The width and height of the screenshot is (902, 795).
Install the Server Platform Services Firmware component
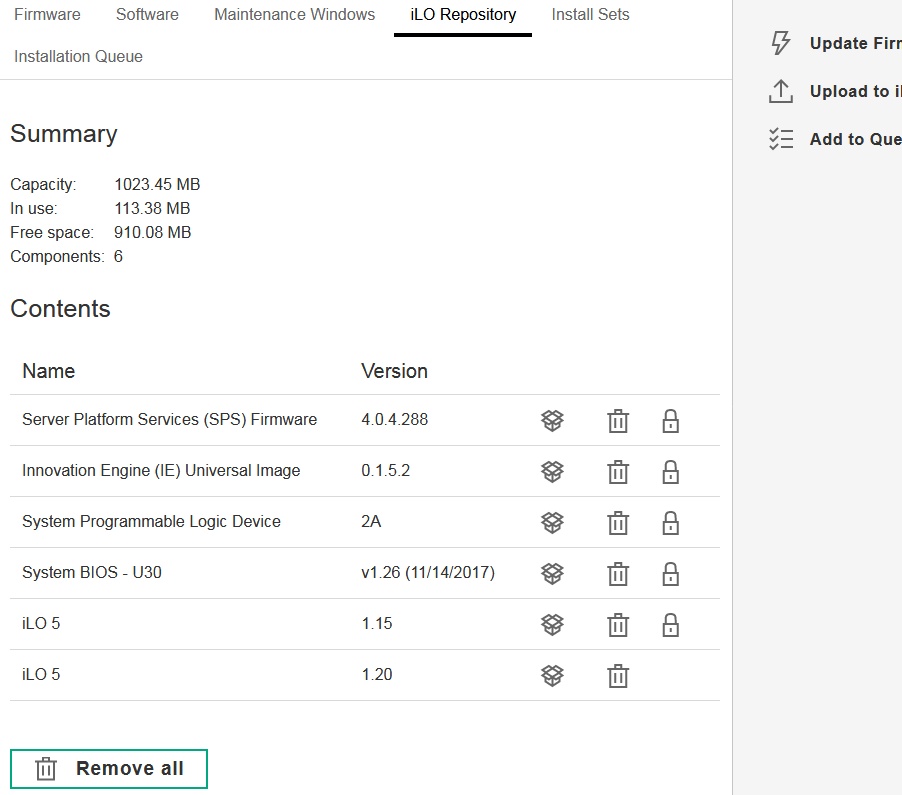(552, 420)
